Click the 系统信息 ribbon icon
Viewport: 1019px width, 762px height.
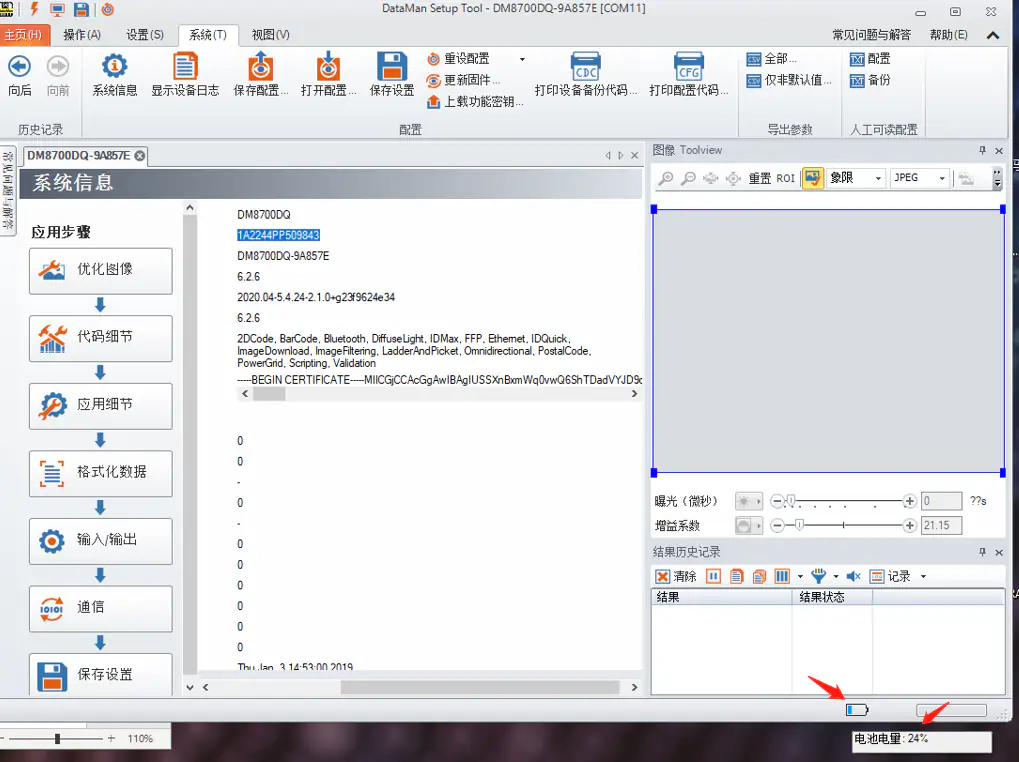point(115,68)
